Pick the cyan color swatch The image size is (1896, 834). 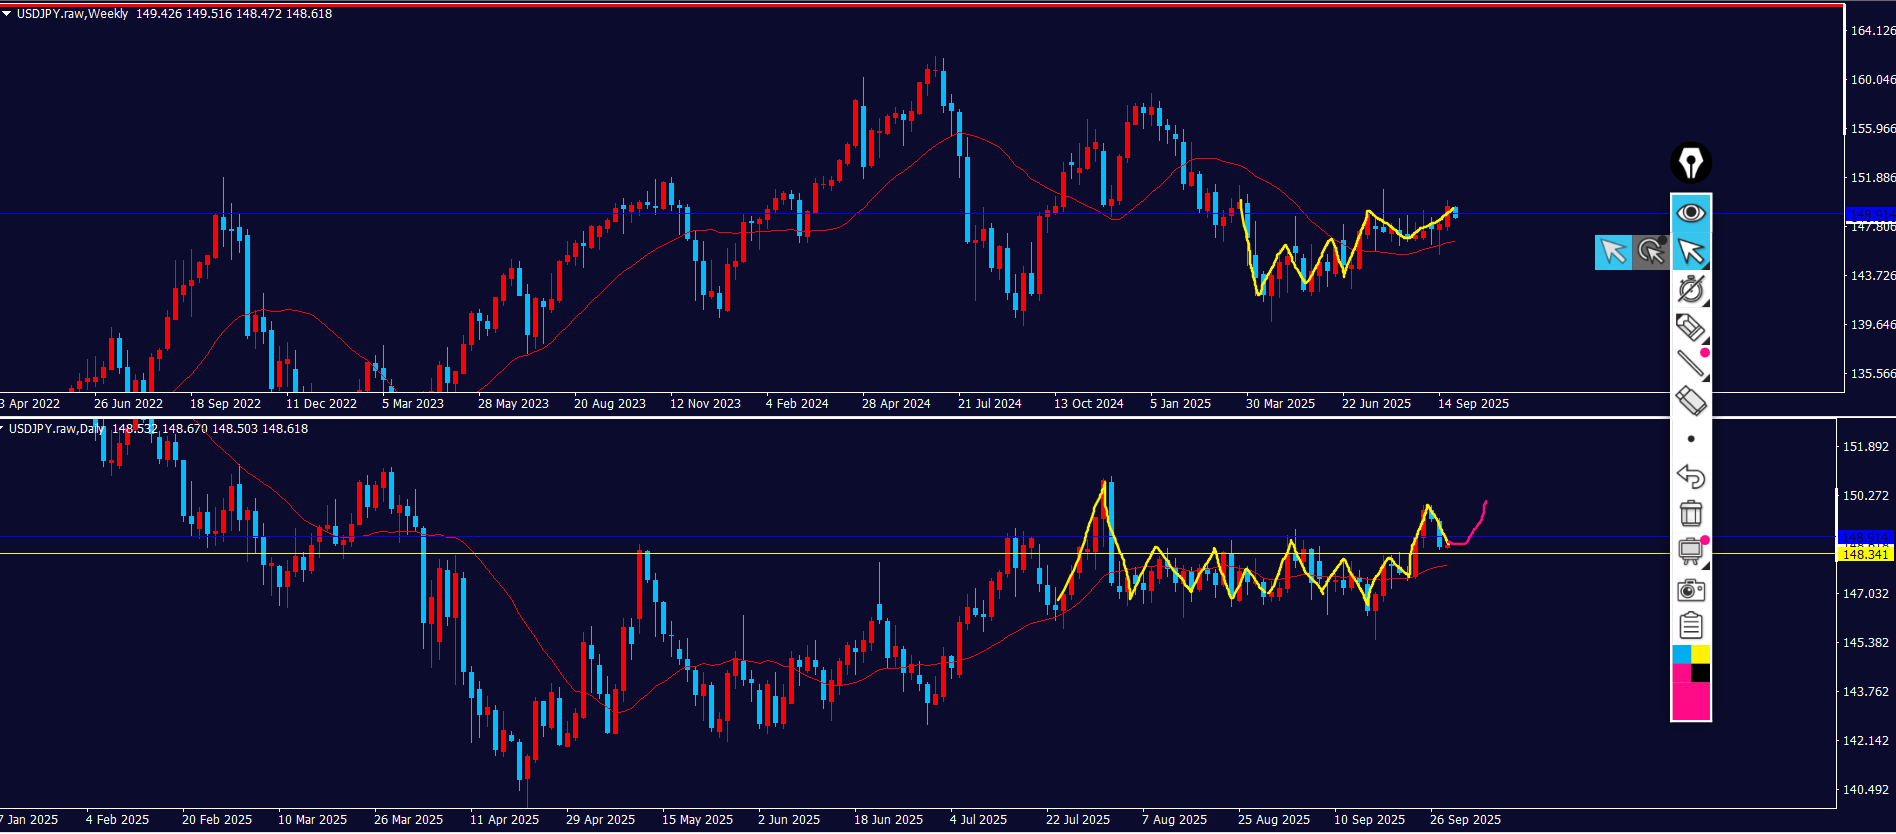[x=1681, y=654]
